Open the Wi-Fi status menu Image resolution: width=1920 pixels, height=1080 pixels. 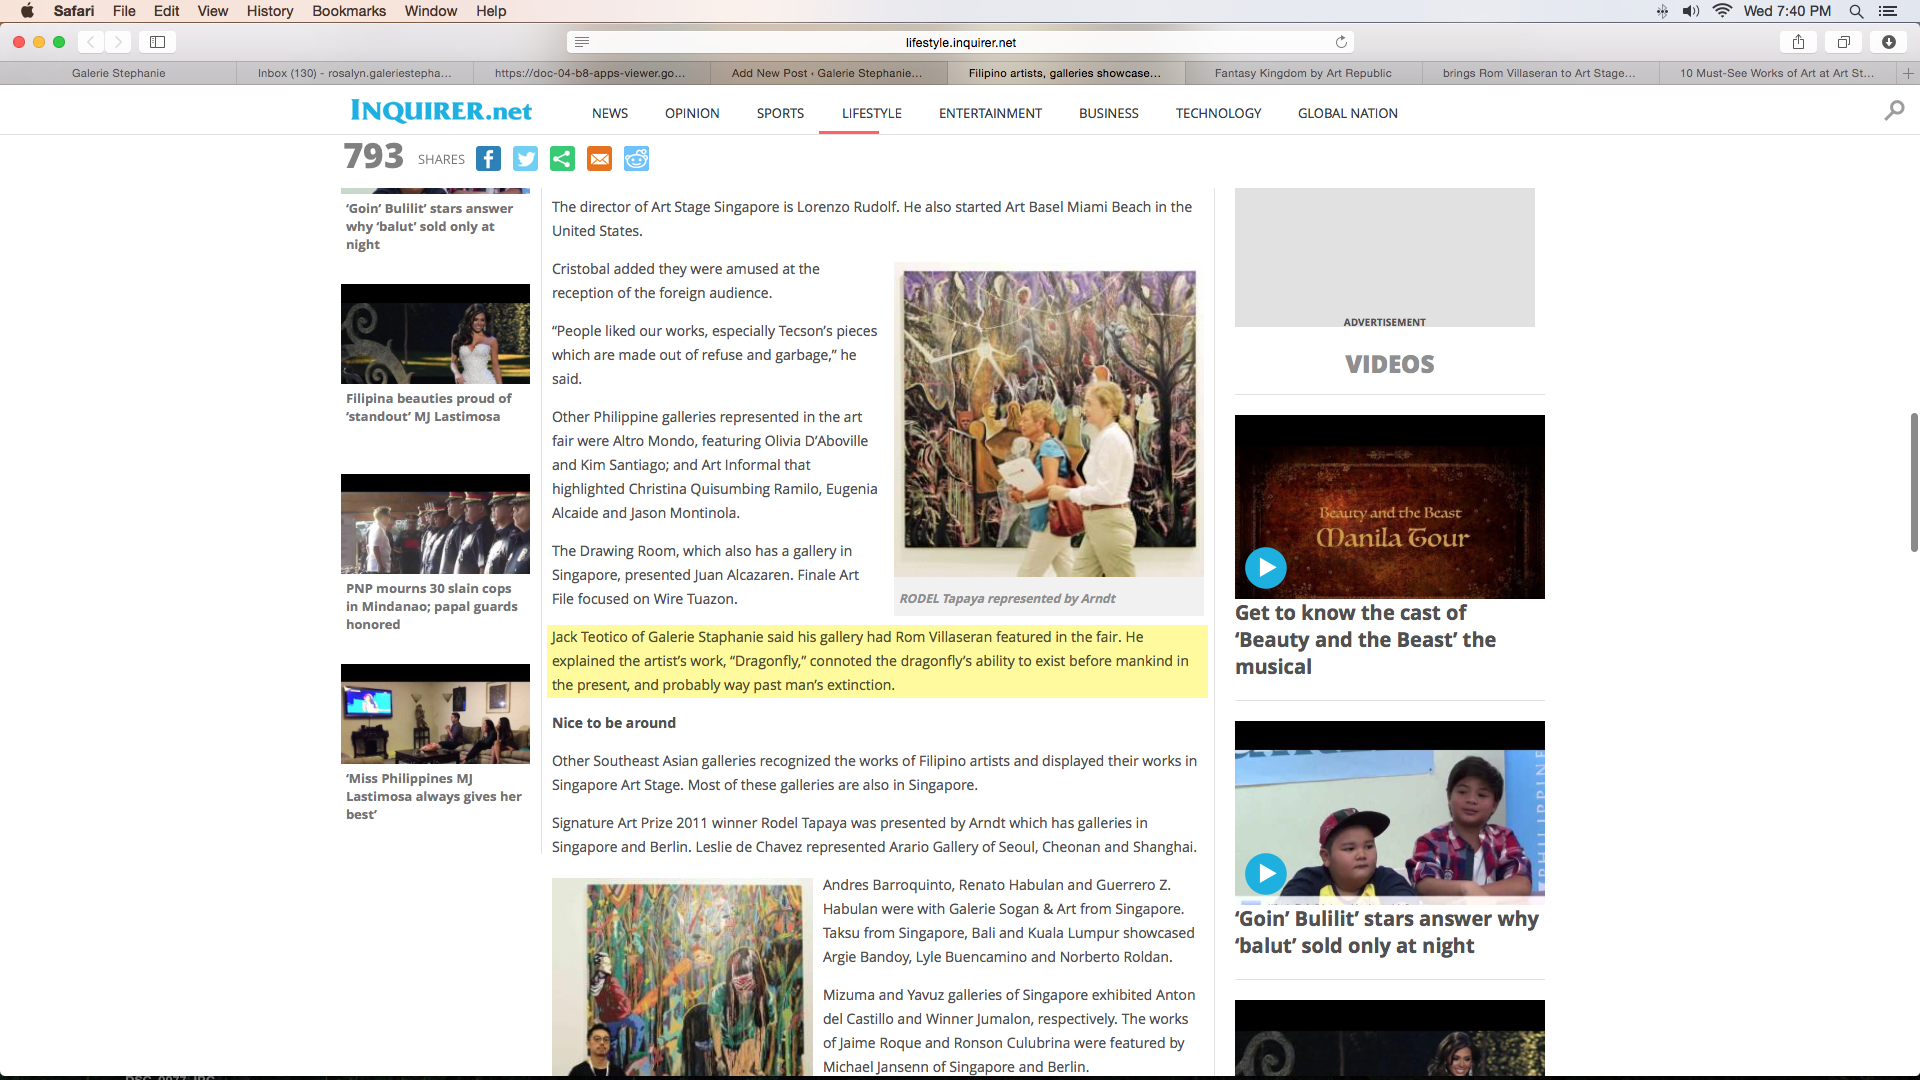coord(1722,11)
